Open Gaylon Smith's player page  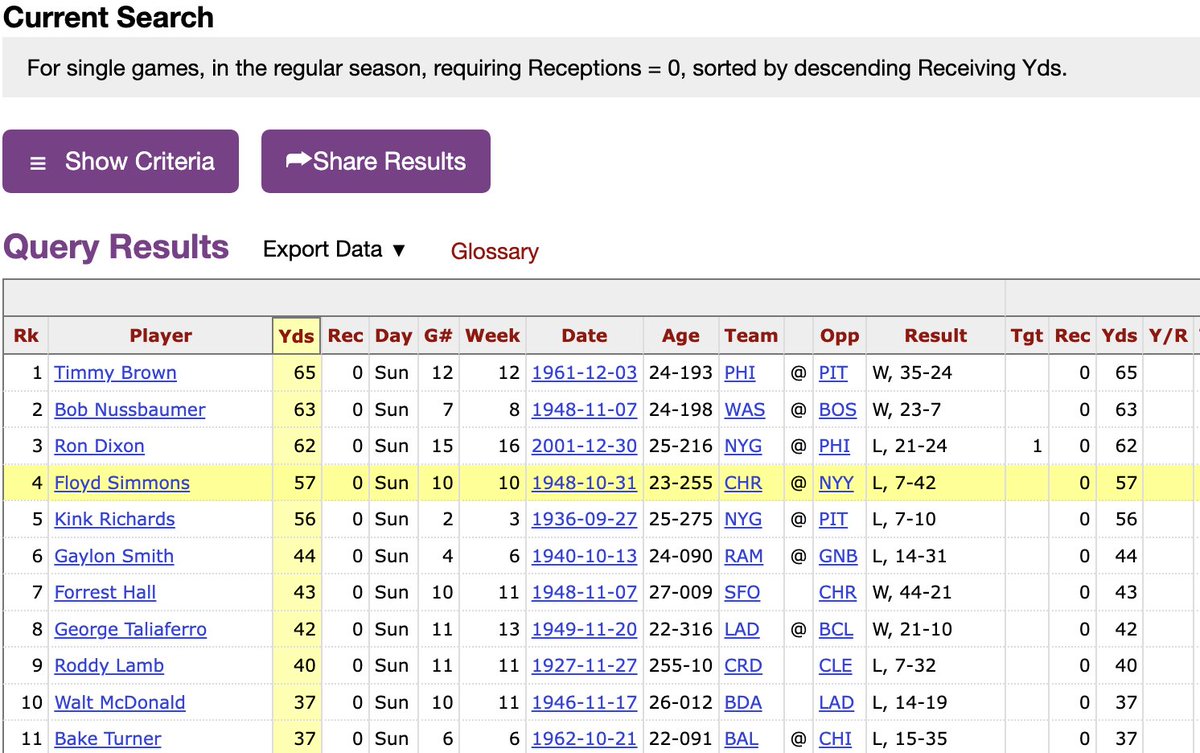point(114,556)
